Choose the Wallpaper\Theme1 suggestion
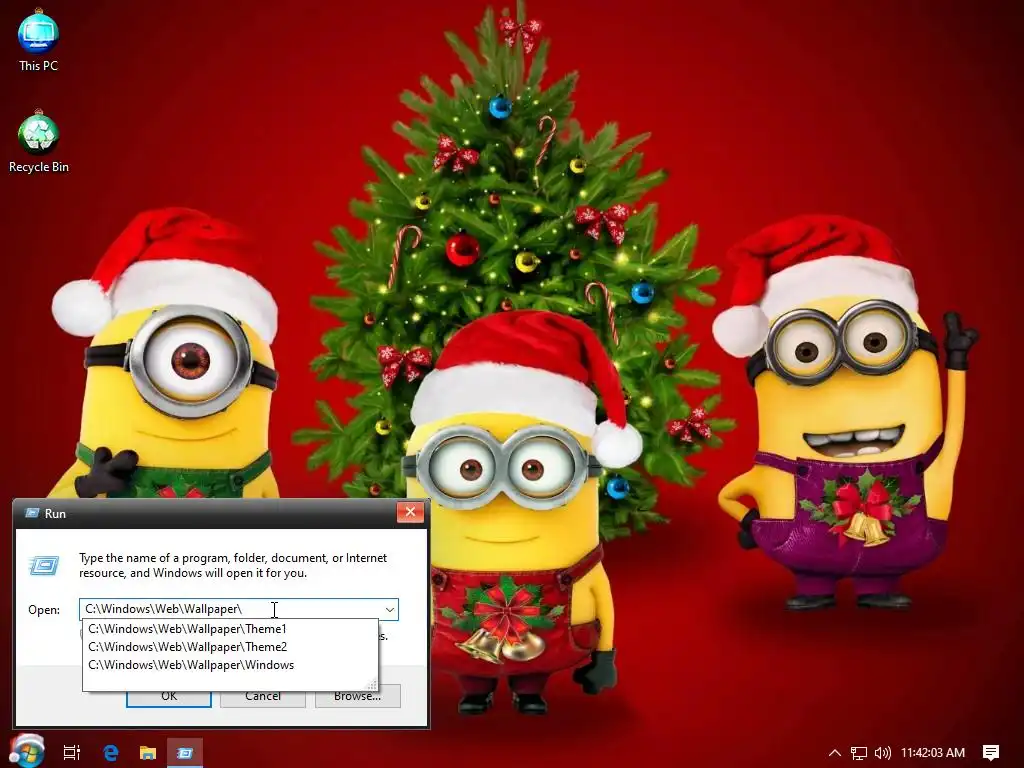 [230, 629]
